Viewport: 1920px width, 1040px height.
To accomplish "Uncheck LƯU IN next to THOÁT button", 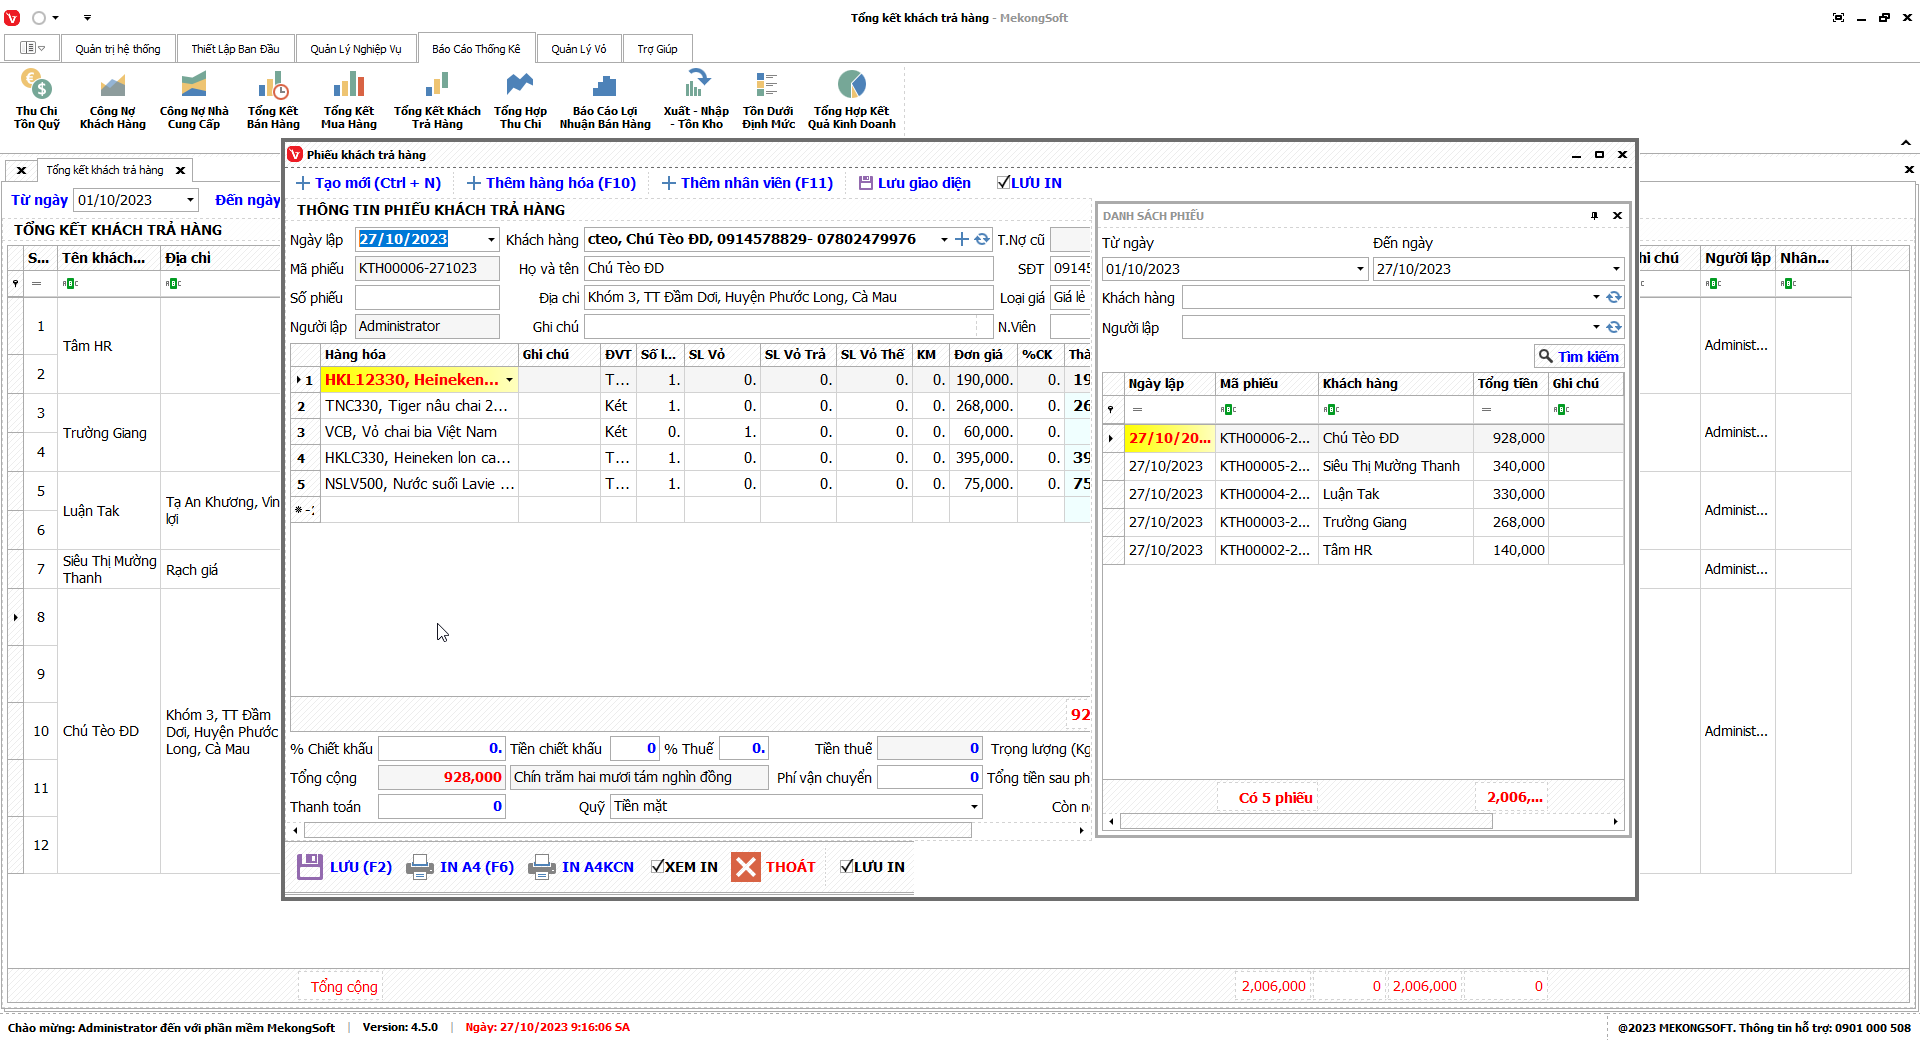I will click(x=847, y=867).
